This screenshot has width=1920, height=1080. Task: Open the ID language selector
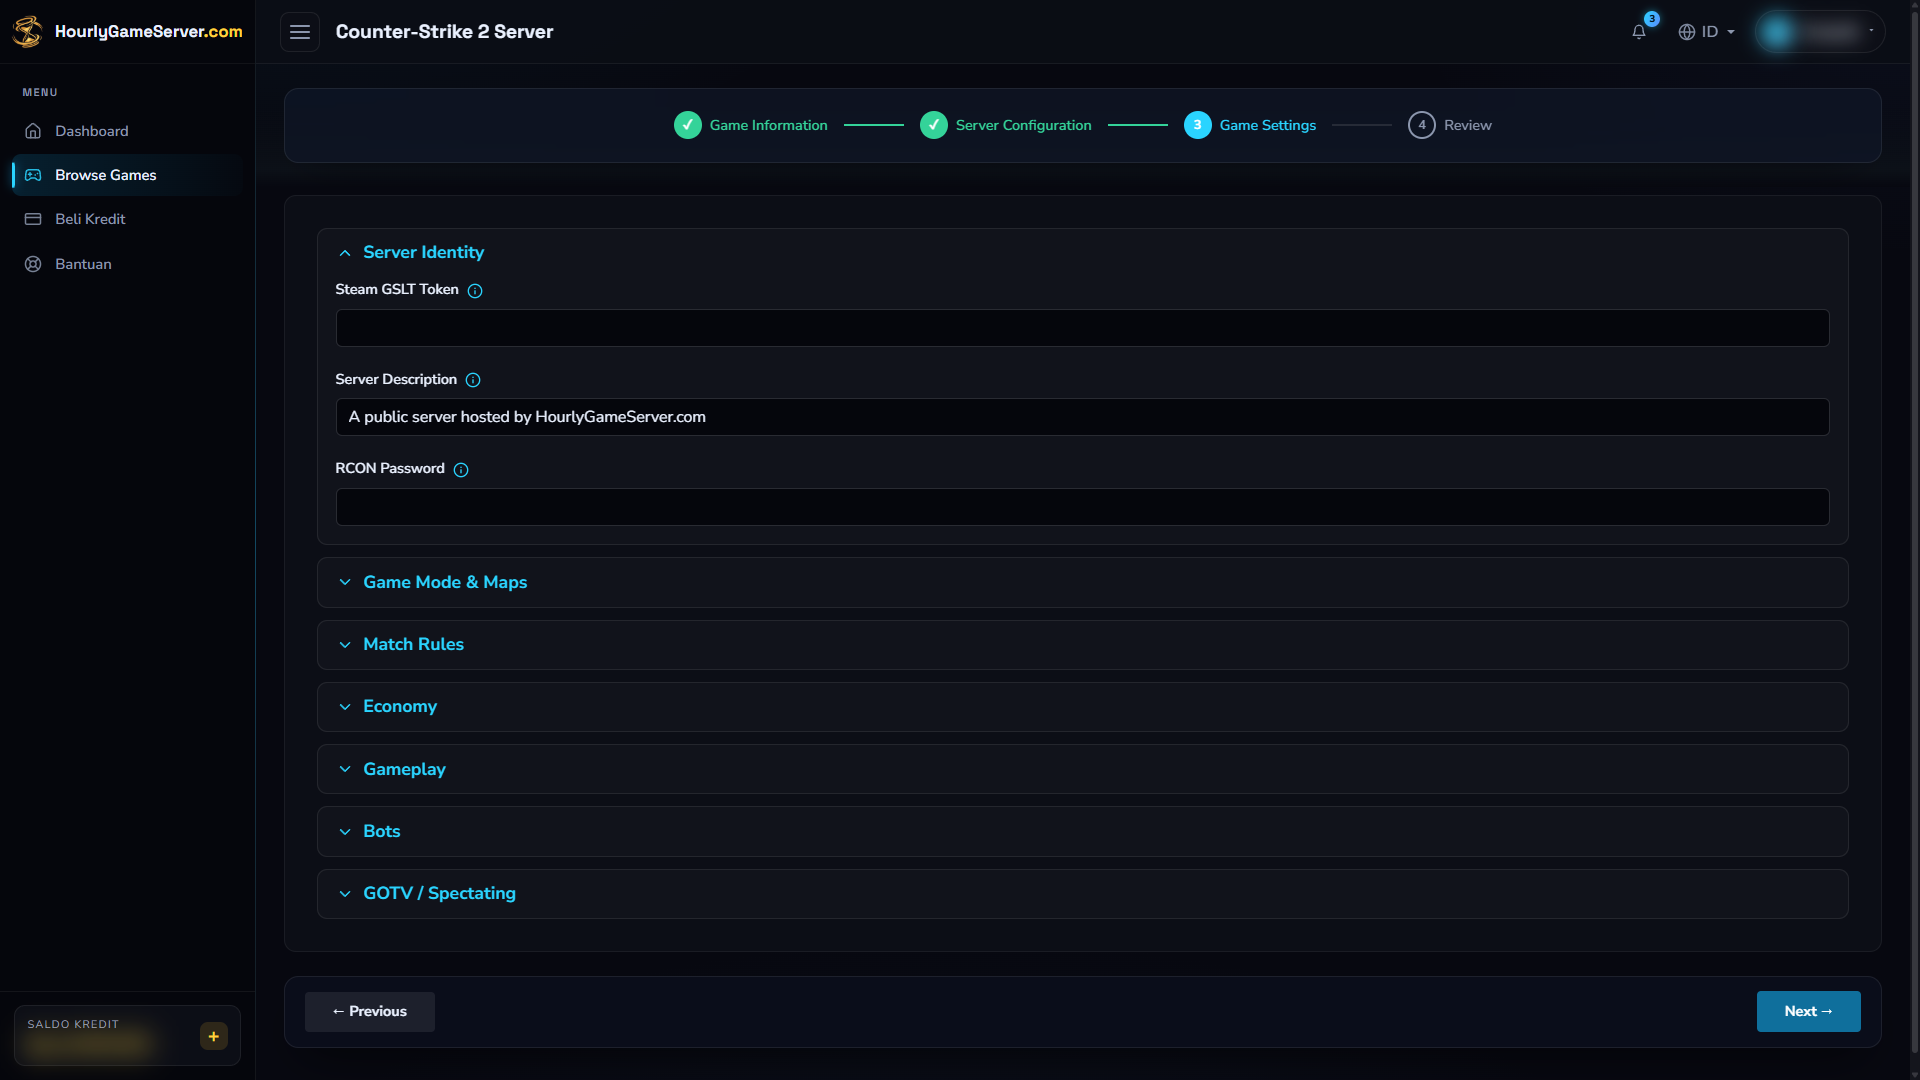tap(1706, 32)
